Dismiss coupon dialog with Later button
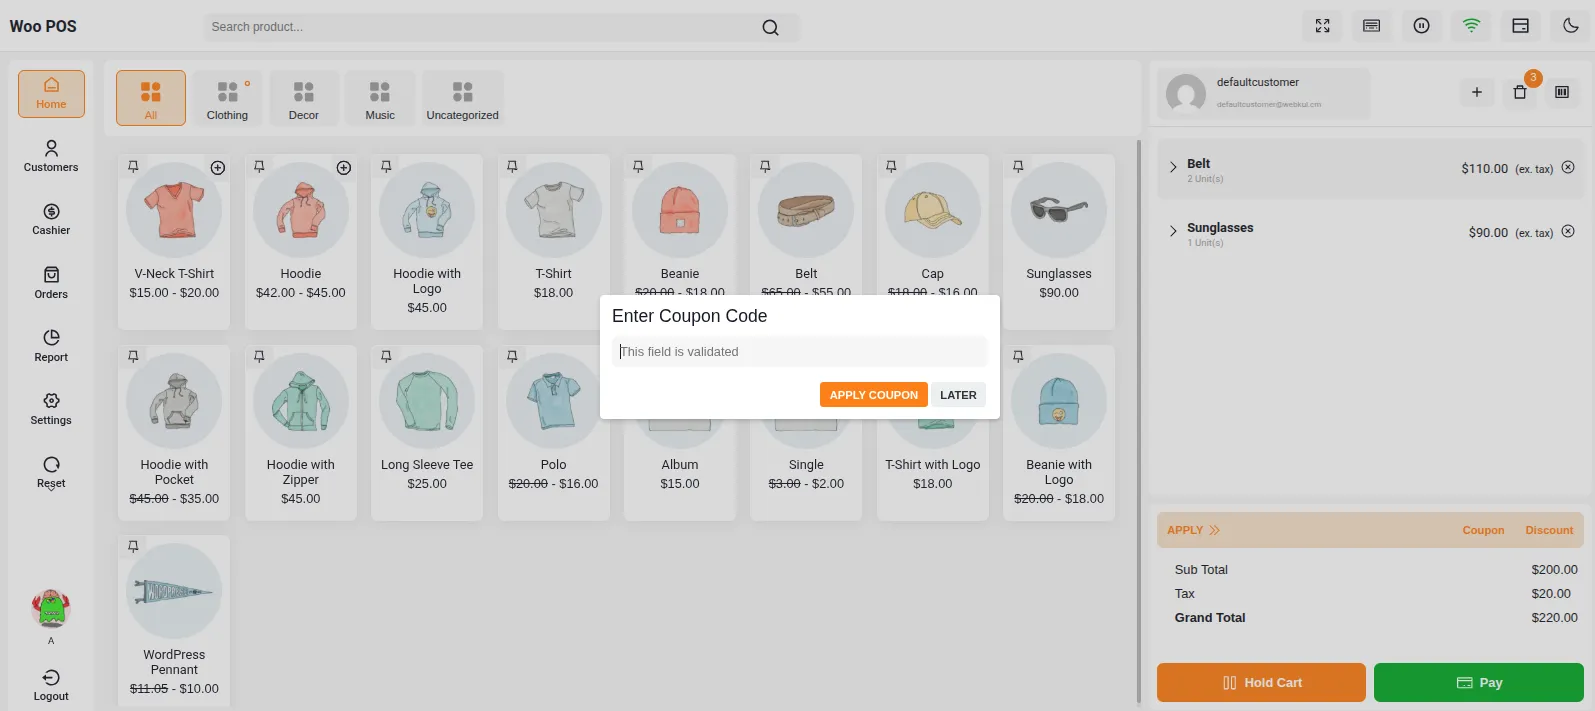 (957, 395)
